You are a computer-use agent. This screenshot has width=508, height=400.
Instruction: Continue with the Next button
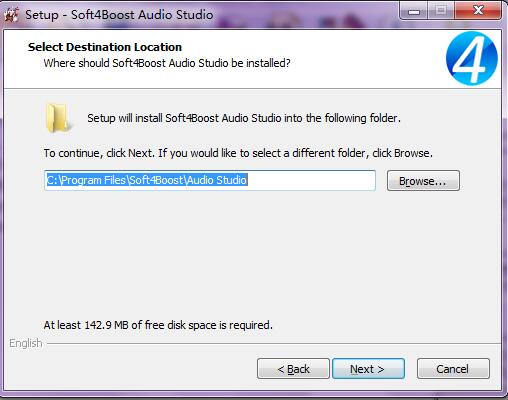[368, 369]
